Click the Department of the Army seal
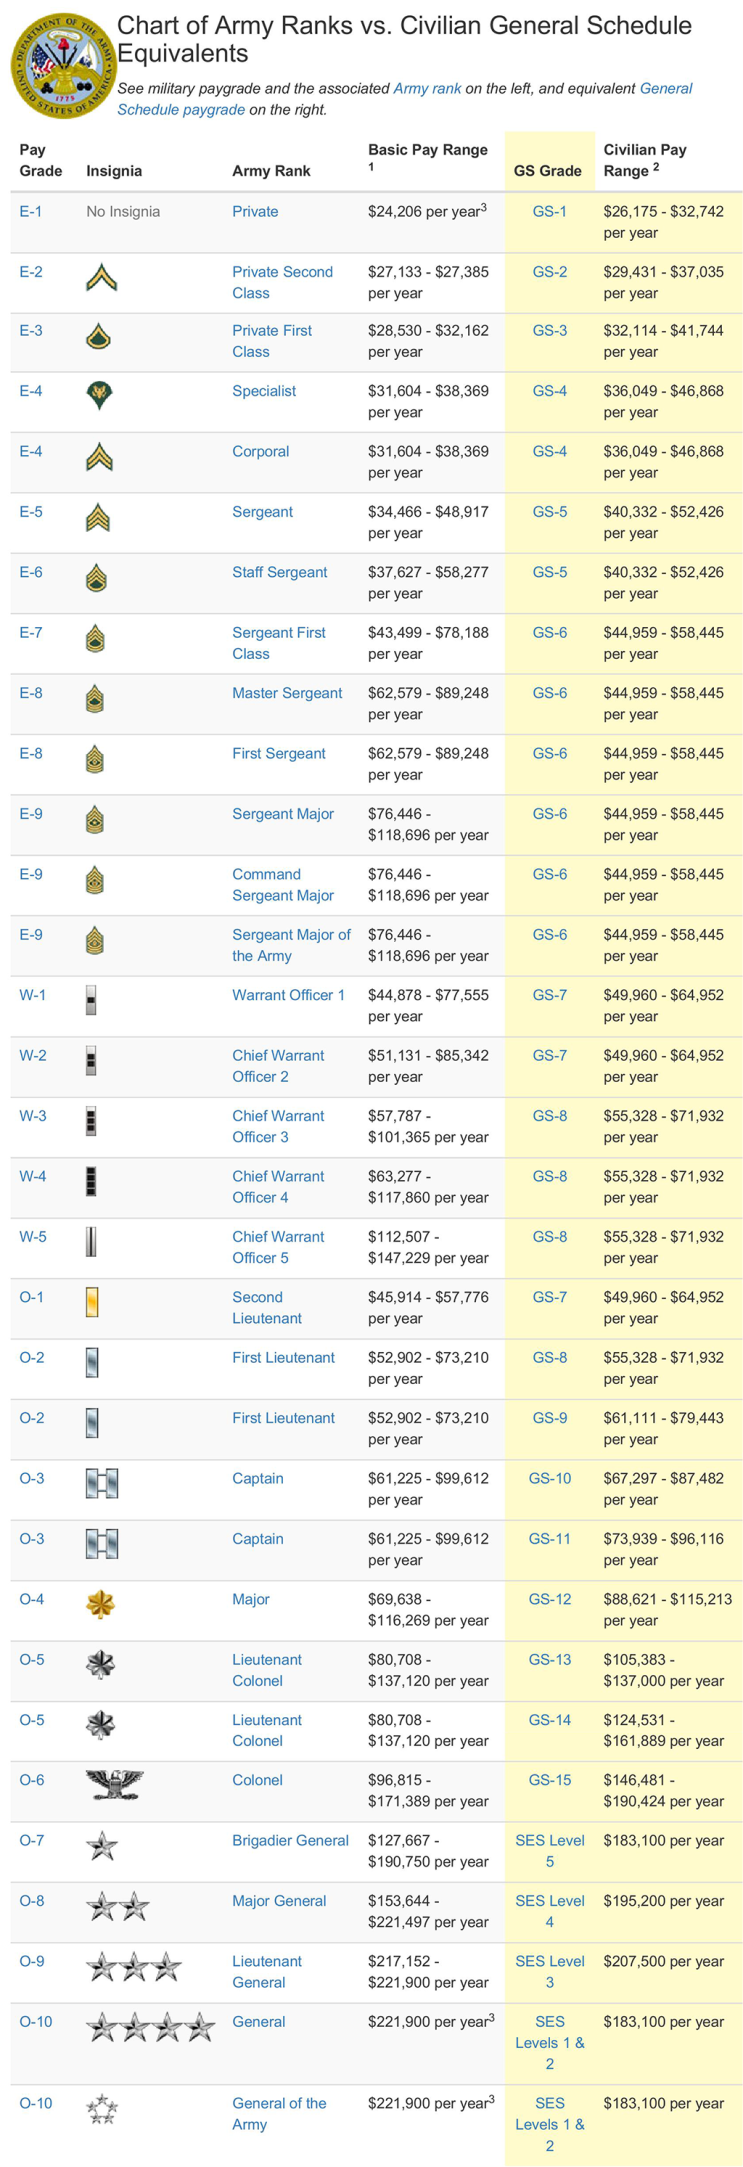 pyautogui.click(x=62, y=65)
